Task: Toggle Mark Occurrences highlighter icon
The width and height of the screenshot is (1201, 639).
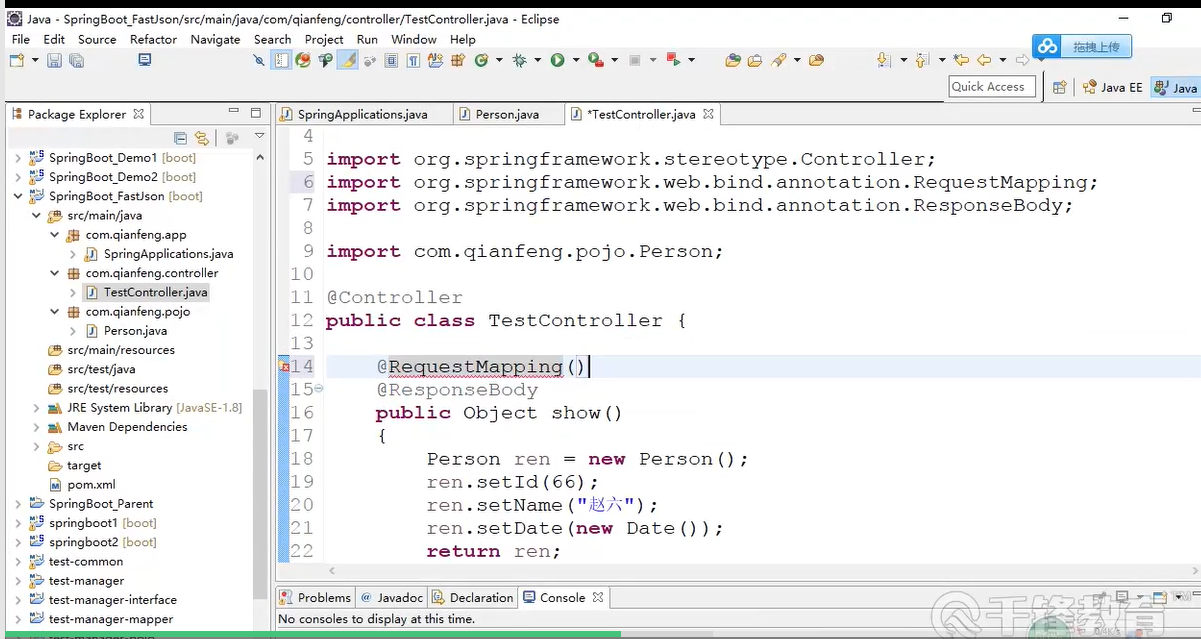Action: click(348, 60)
